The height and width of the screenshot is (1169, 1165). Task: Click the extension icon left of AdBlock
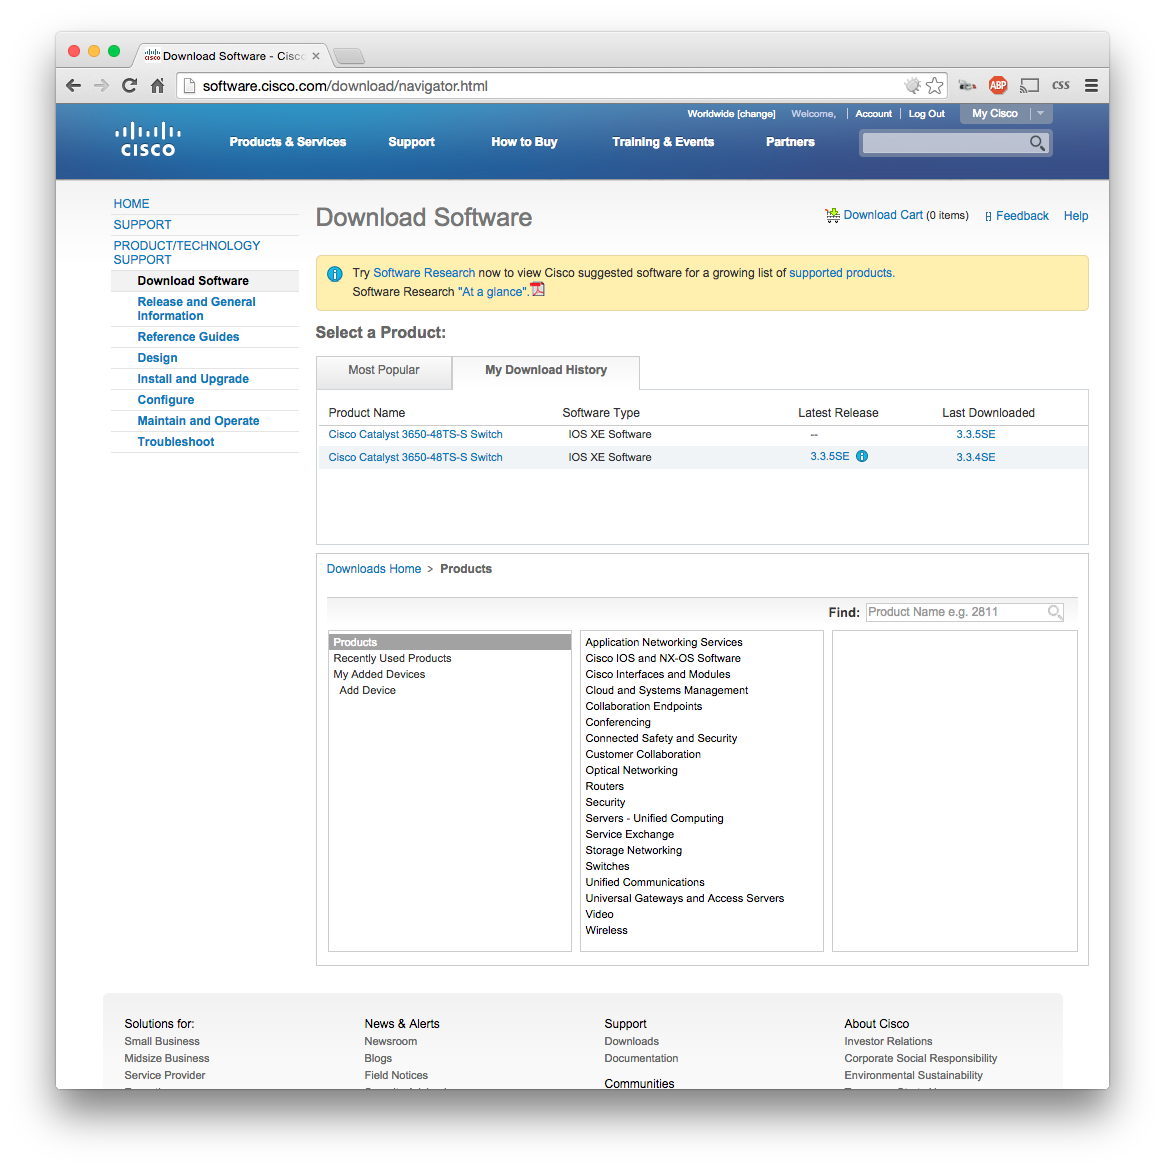(x=967, y=86)
